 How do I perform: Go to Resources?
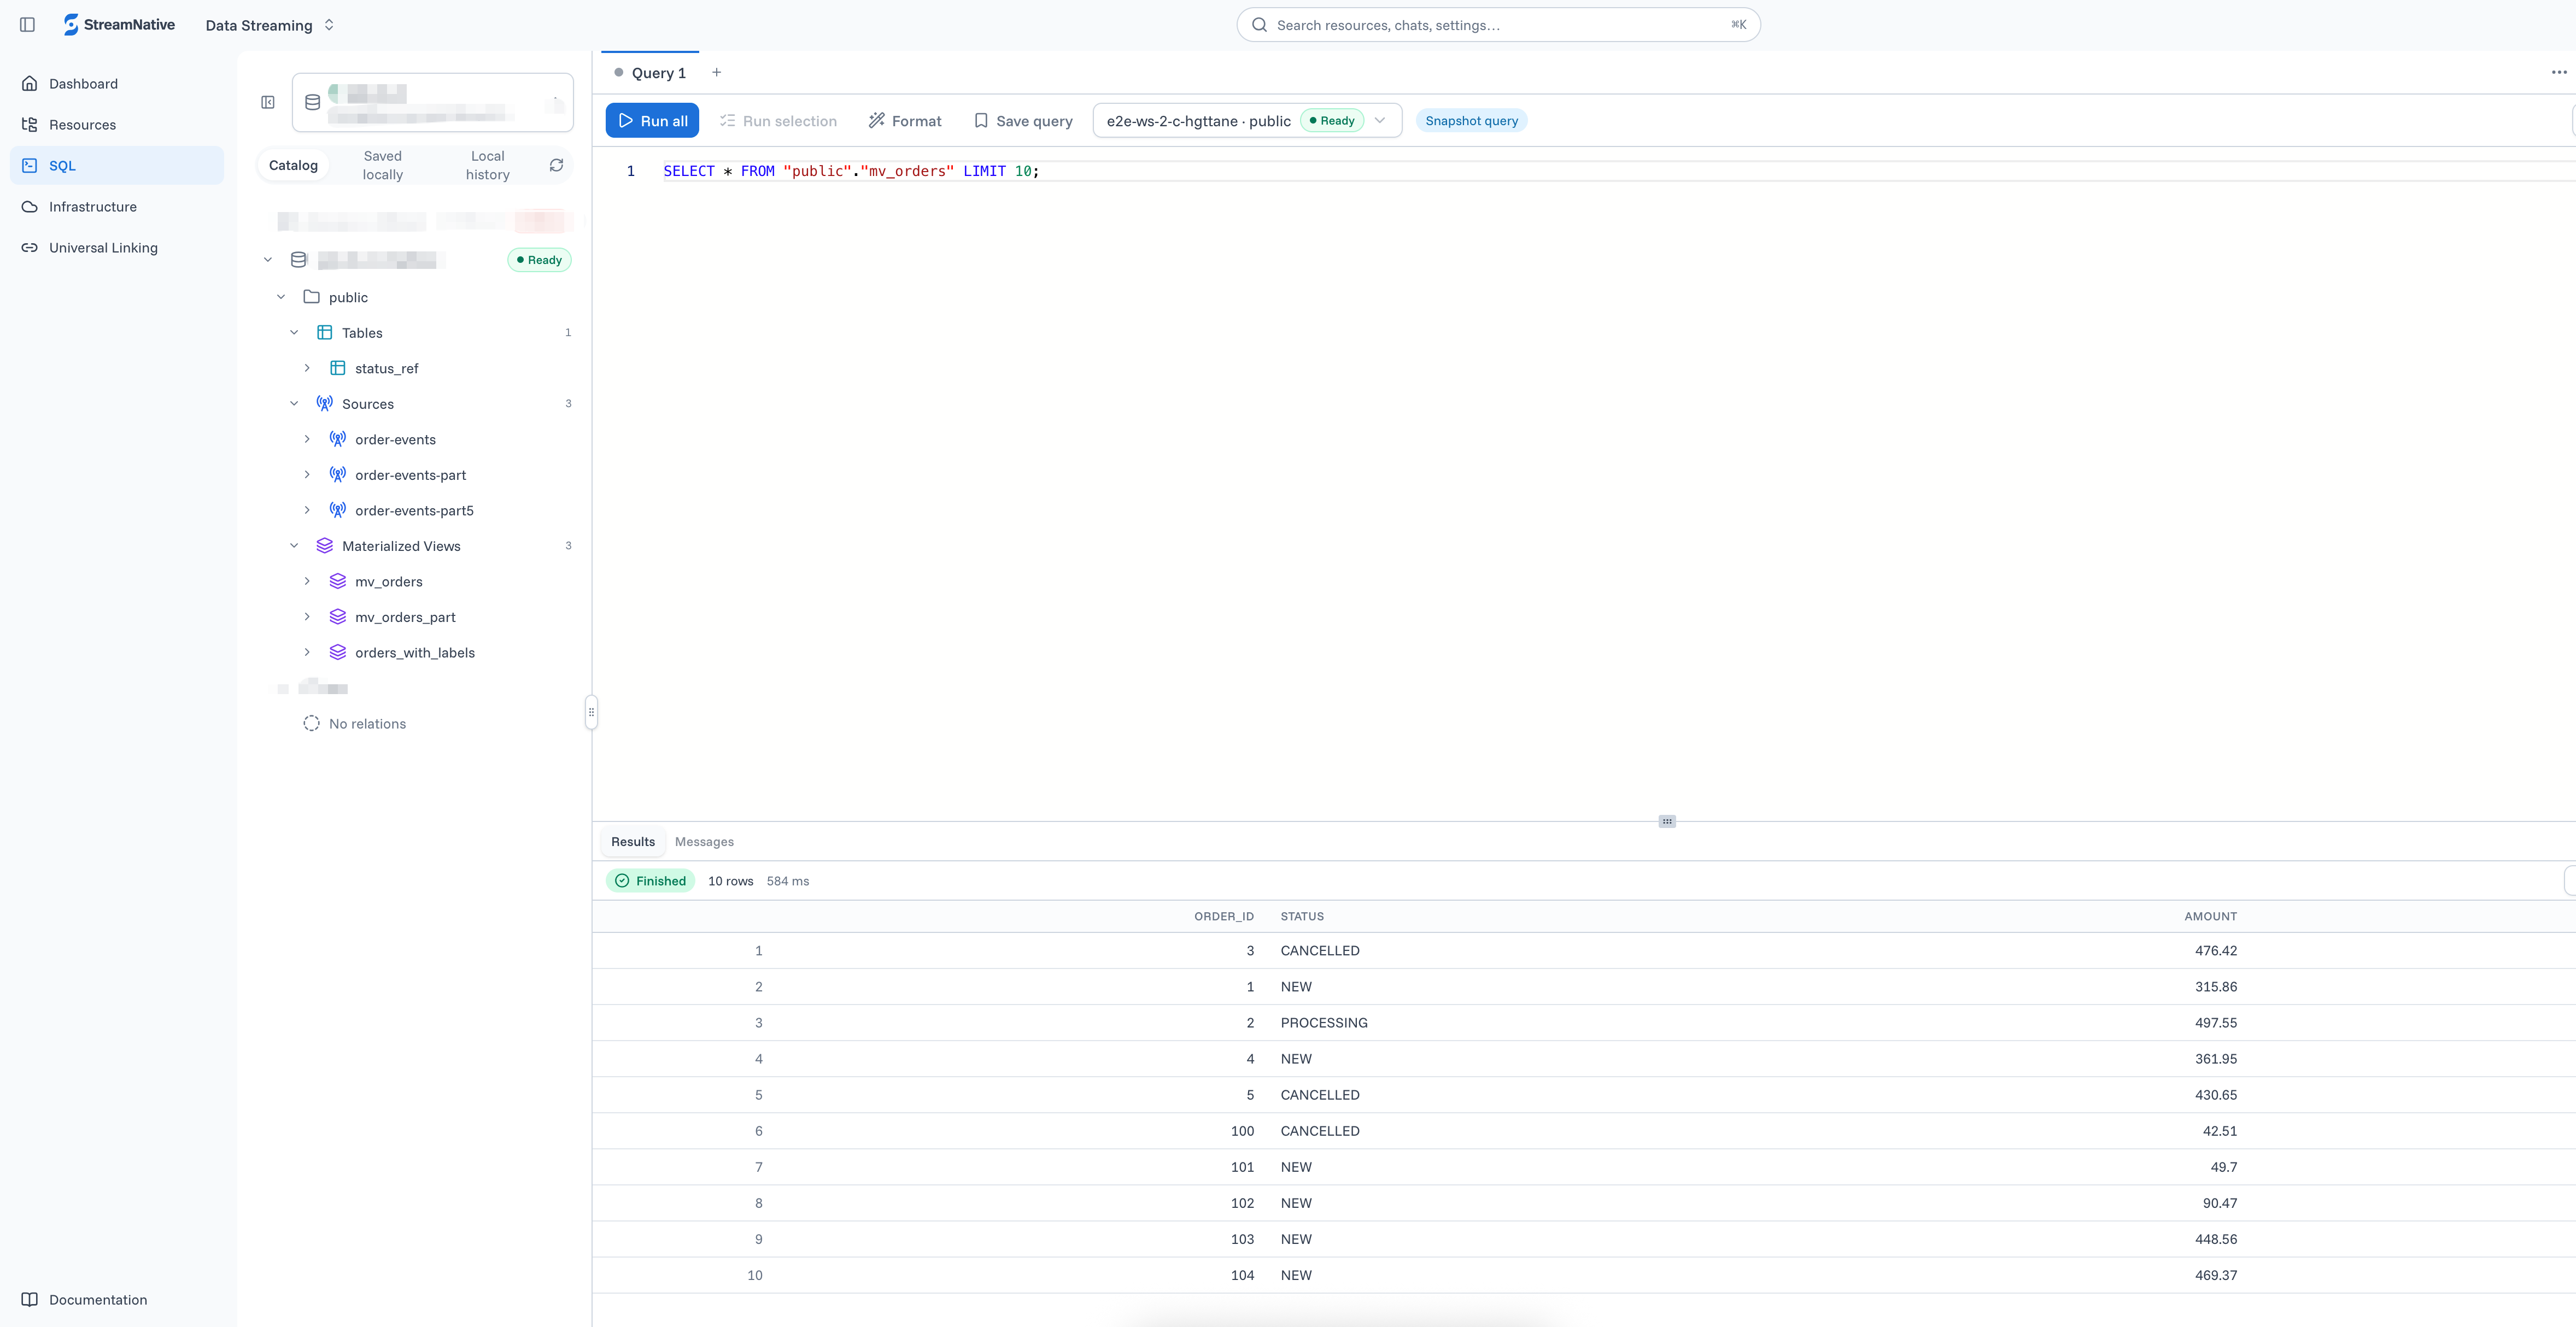117,125
